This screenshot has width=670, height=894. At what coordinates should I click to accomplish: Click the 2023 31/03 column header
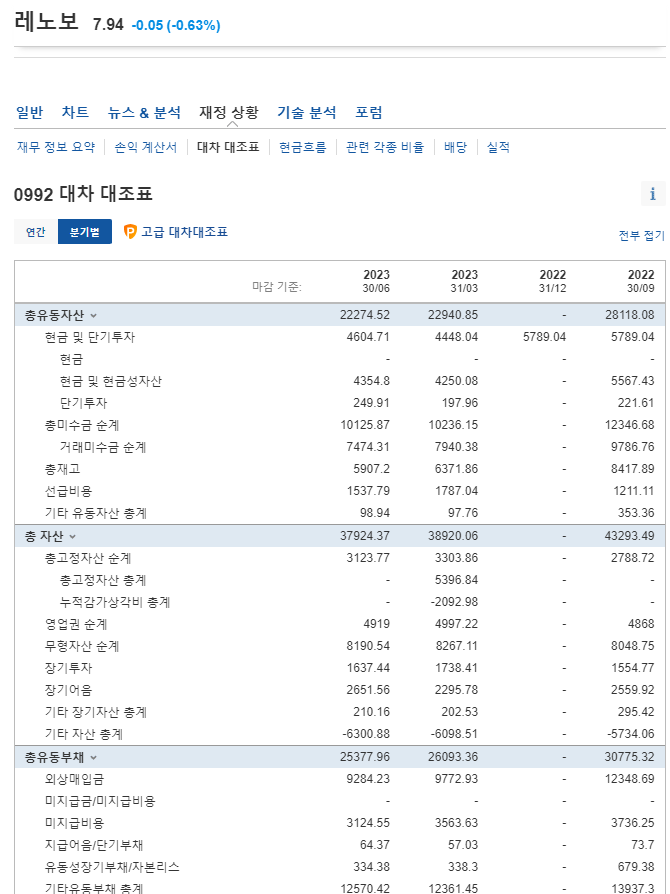[x=464, y=281]
